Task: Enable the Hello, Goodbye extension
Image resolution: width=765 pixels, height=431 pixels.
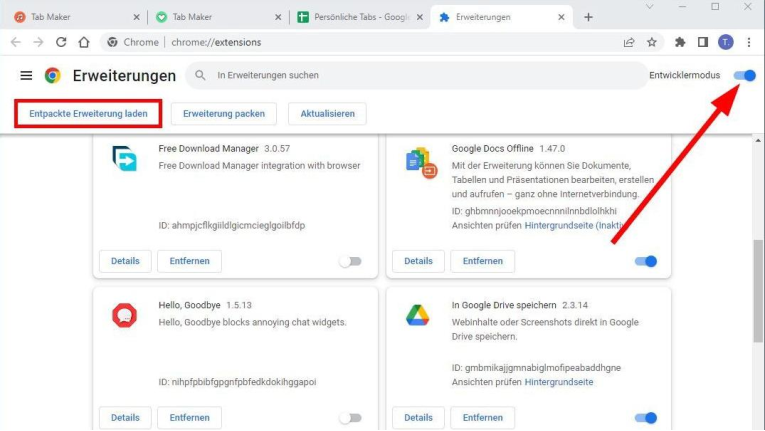Action: click(351, 418)
